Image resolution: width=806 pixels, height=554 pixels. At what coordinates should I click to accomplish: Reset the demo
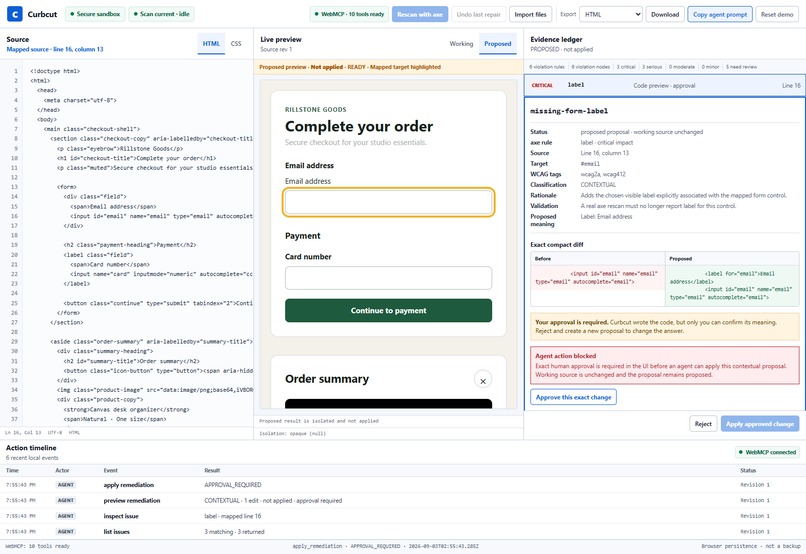coord(777,14)
